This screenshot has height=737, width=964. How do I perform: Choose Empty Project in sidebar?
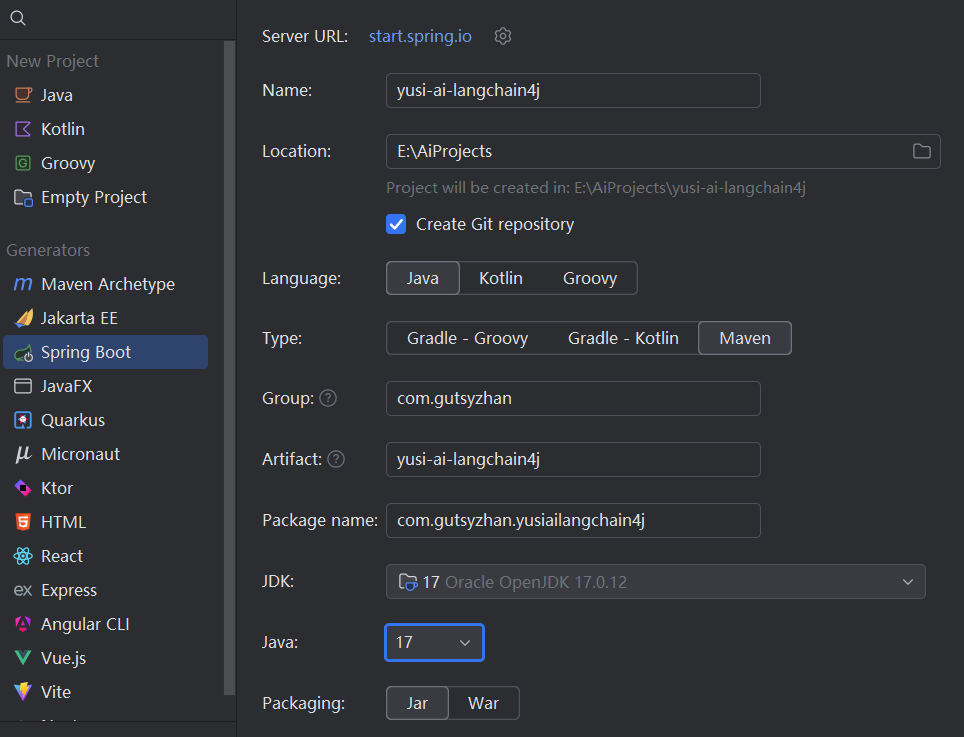click(93, 197)
